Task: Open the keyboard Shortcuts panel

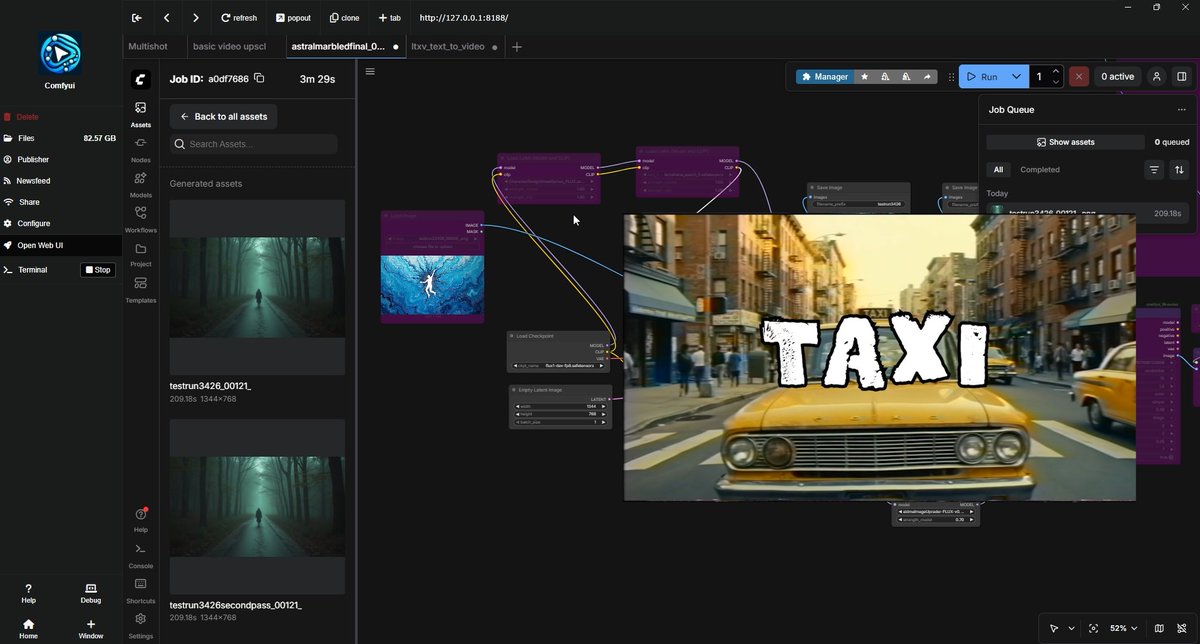Action: point(141,590)
